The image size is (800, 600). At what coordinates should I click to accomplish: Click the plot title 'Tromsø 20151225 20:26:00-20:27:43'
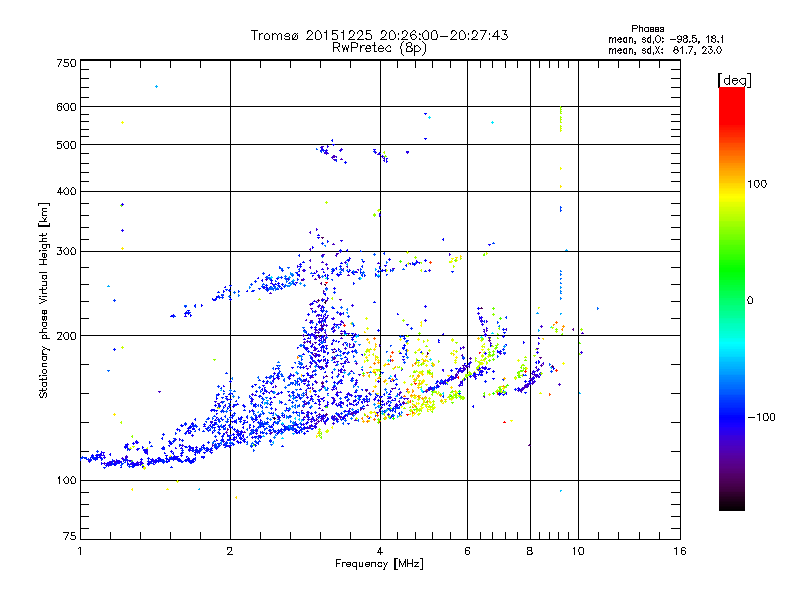(x=379, y=35)
